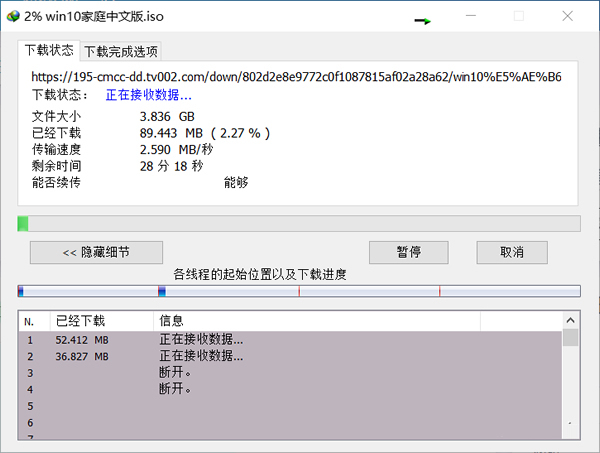Image resolution: width=600 pixels, height=453 pixels.
Task: Select thread row number 5
Action: pyautogui.click(x=290, y=406)
